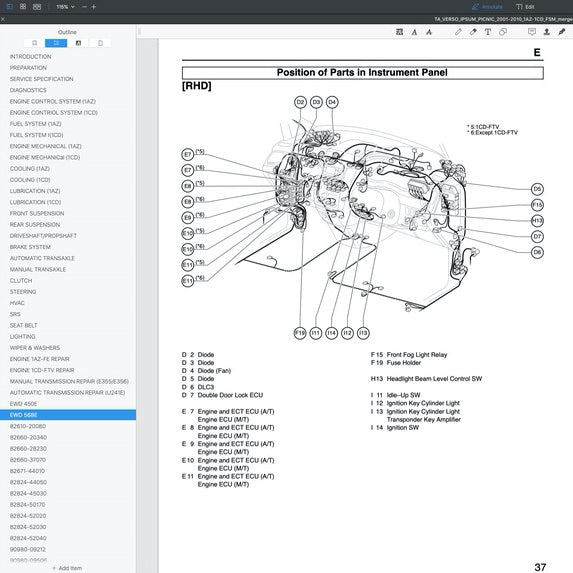Open MANUAL TRANSMISSION REPAIR (E355/E356) entry
This screenshot has height=573, width=573.
69,382
